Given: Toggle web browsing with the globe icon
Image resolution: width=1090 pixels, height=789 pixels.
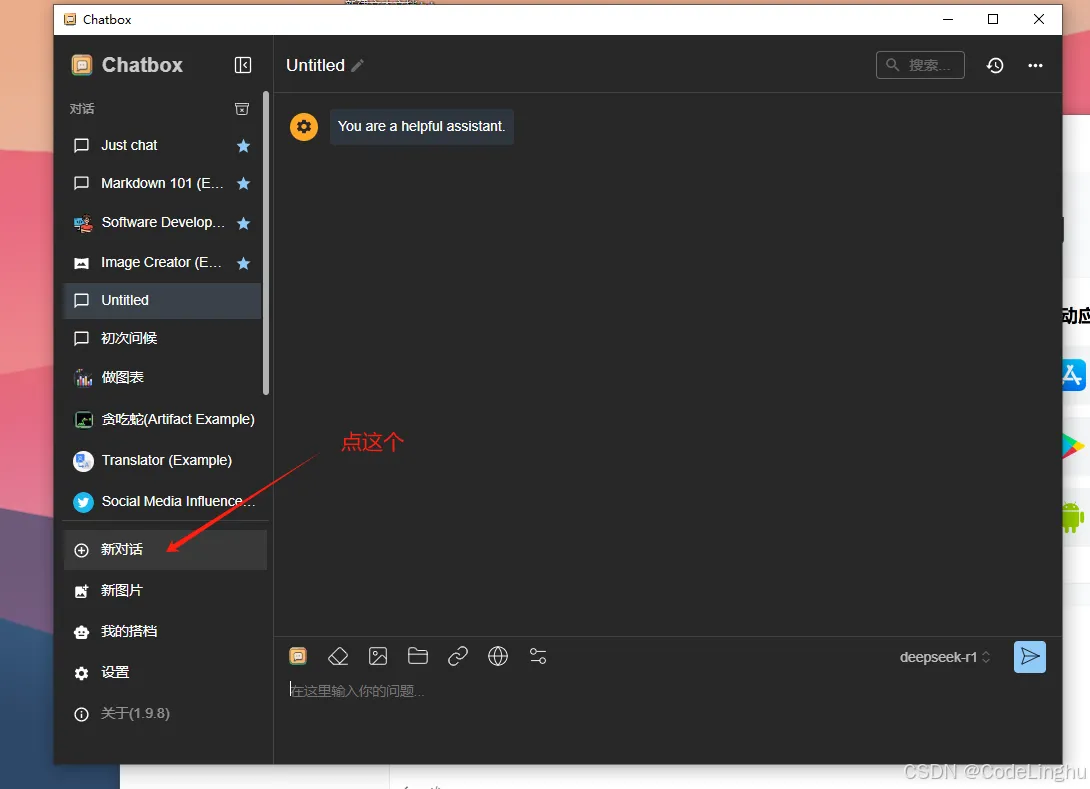Looking at the screenshot, I should coord(498,656).
